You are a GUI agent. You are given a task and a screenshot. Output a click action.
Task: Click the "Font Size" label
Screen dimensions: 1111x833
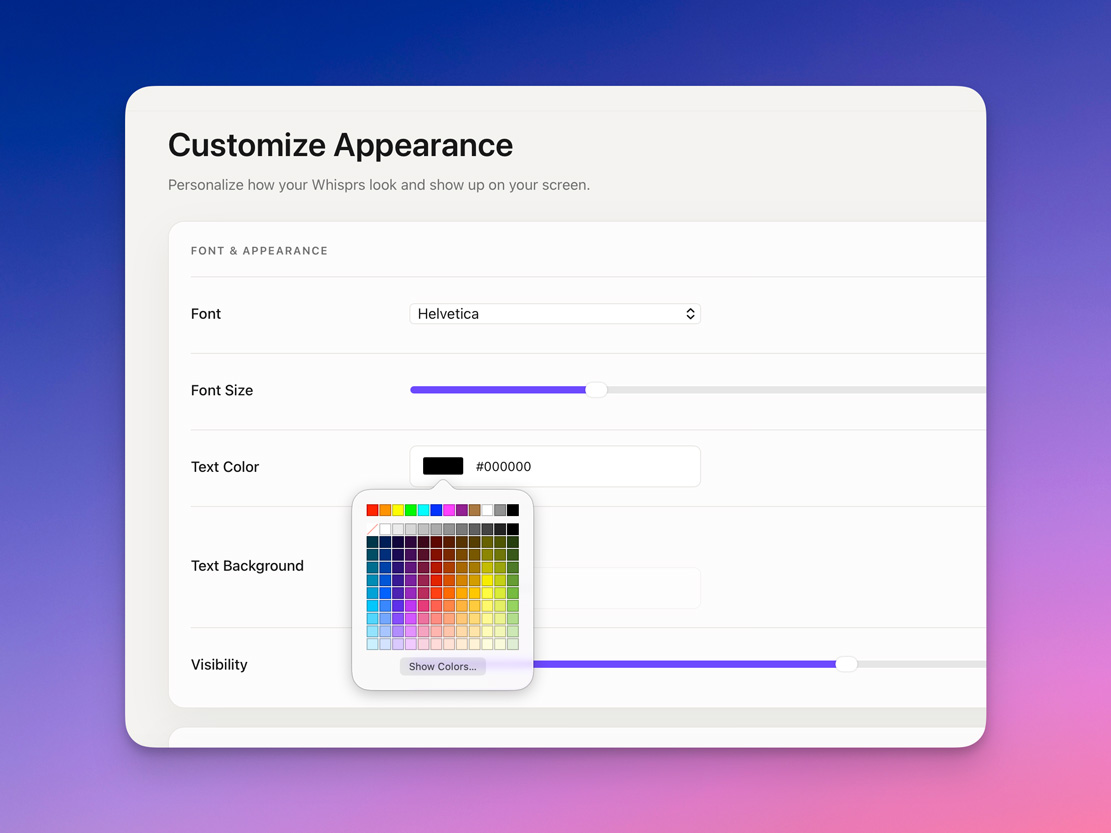point(222,390)
